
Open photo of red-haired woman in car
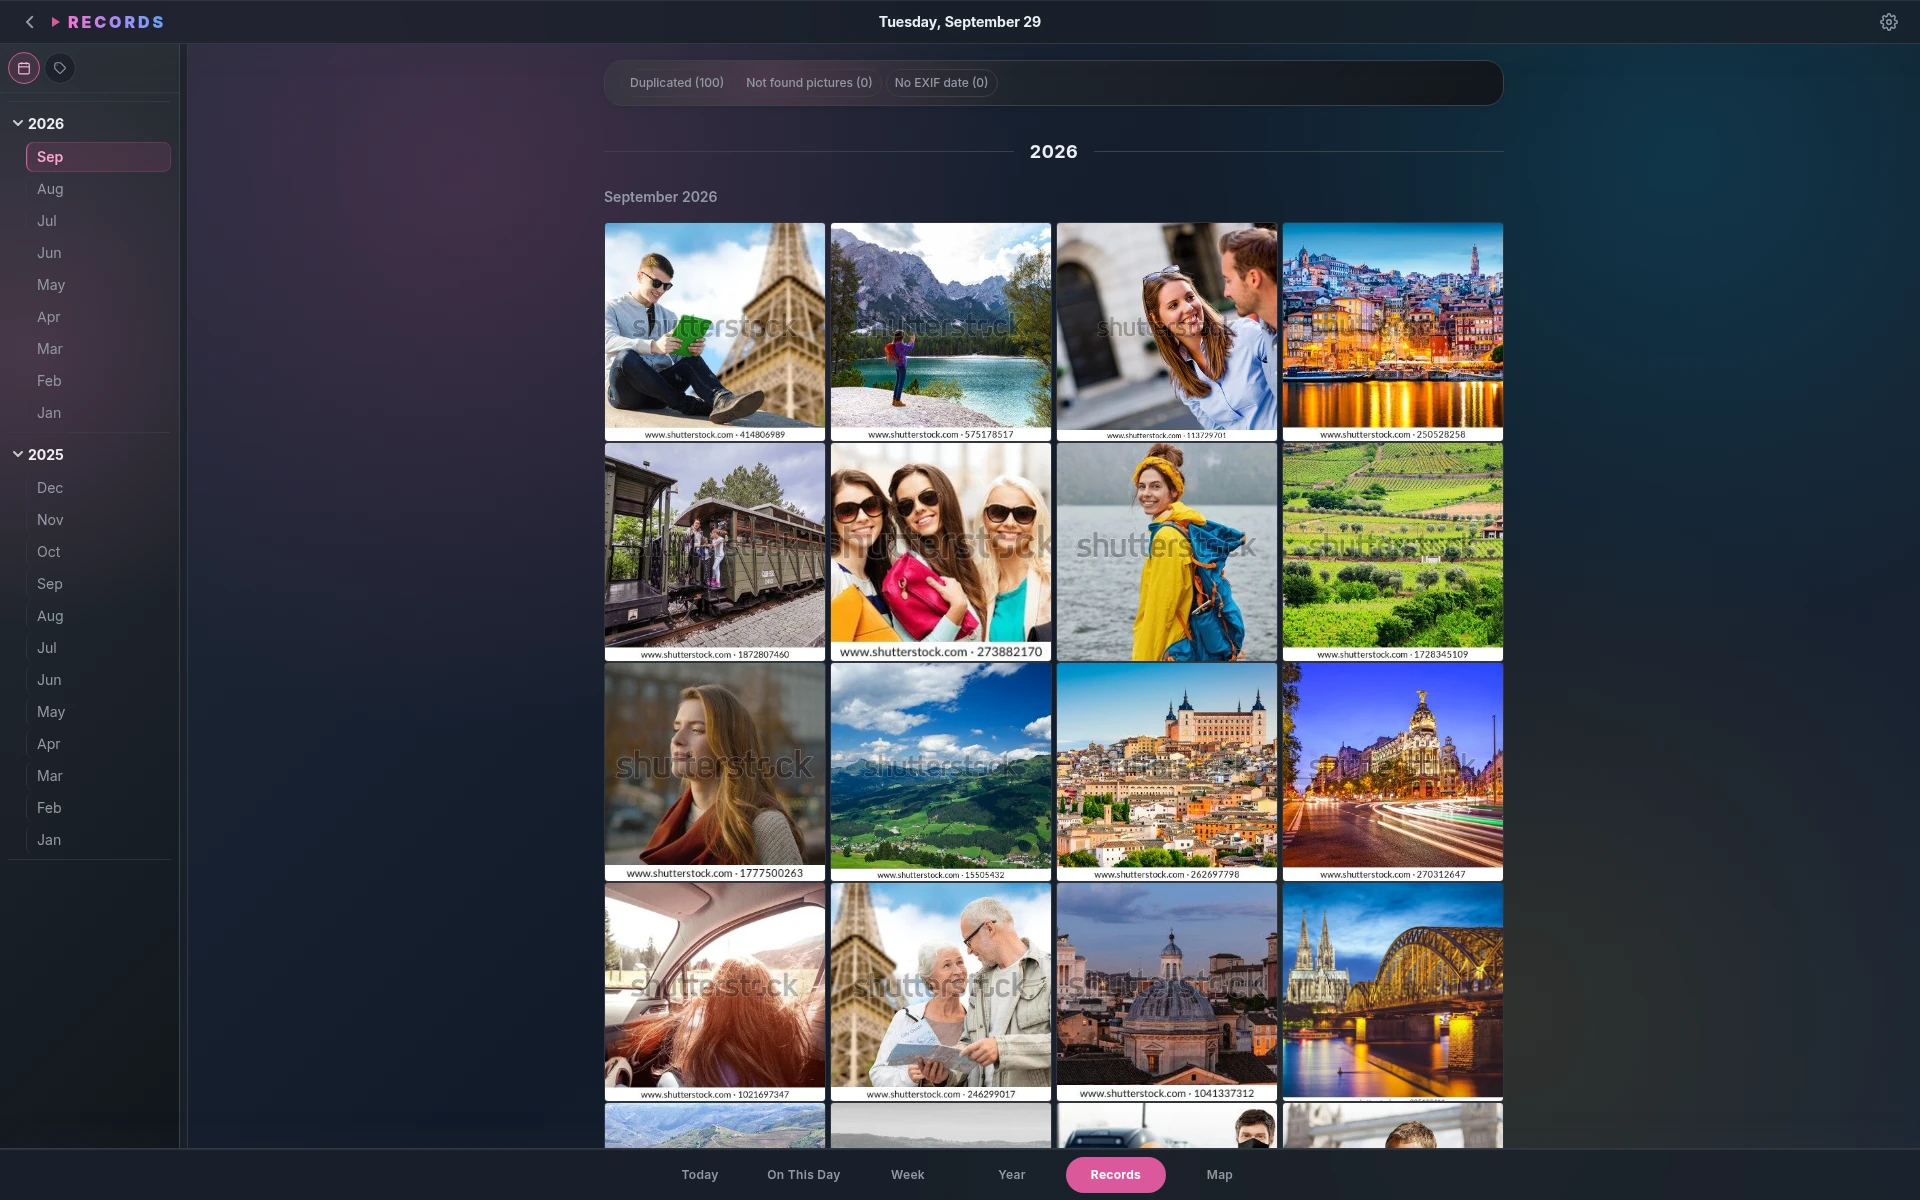coord(715,992)
